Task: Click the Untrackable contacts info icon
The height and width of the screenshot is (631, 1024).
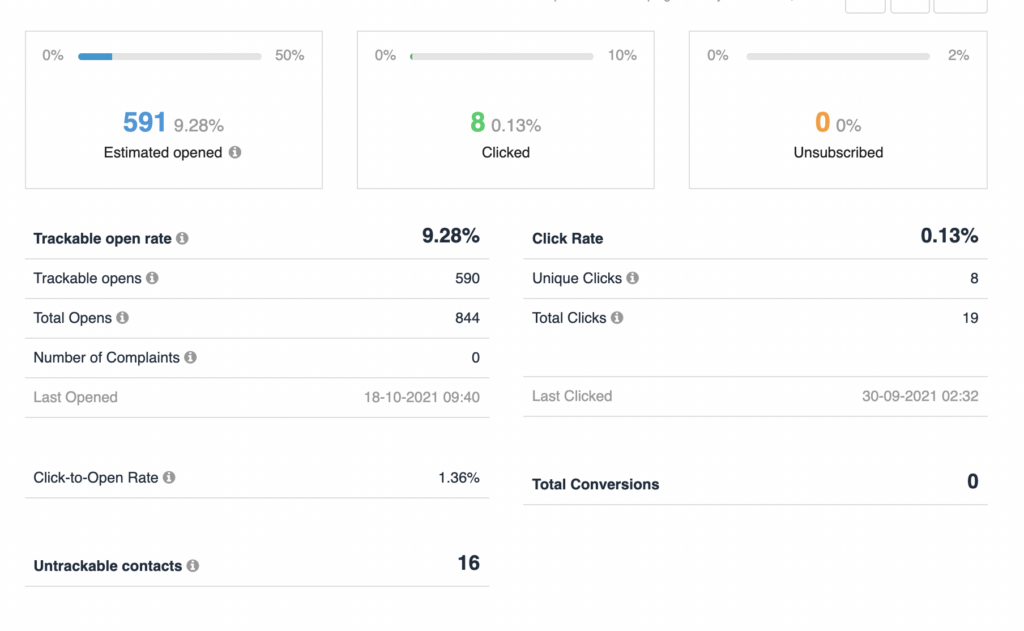Action: (x=192, y=566)
